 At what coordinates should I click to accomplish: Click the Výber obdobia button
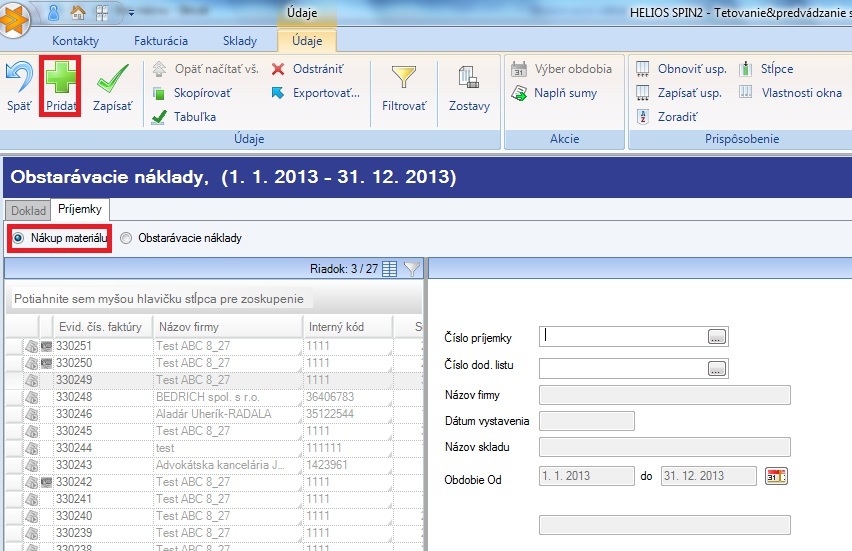pos(562,69)
